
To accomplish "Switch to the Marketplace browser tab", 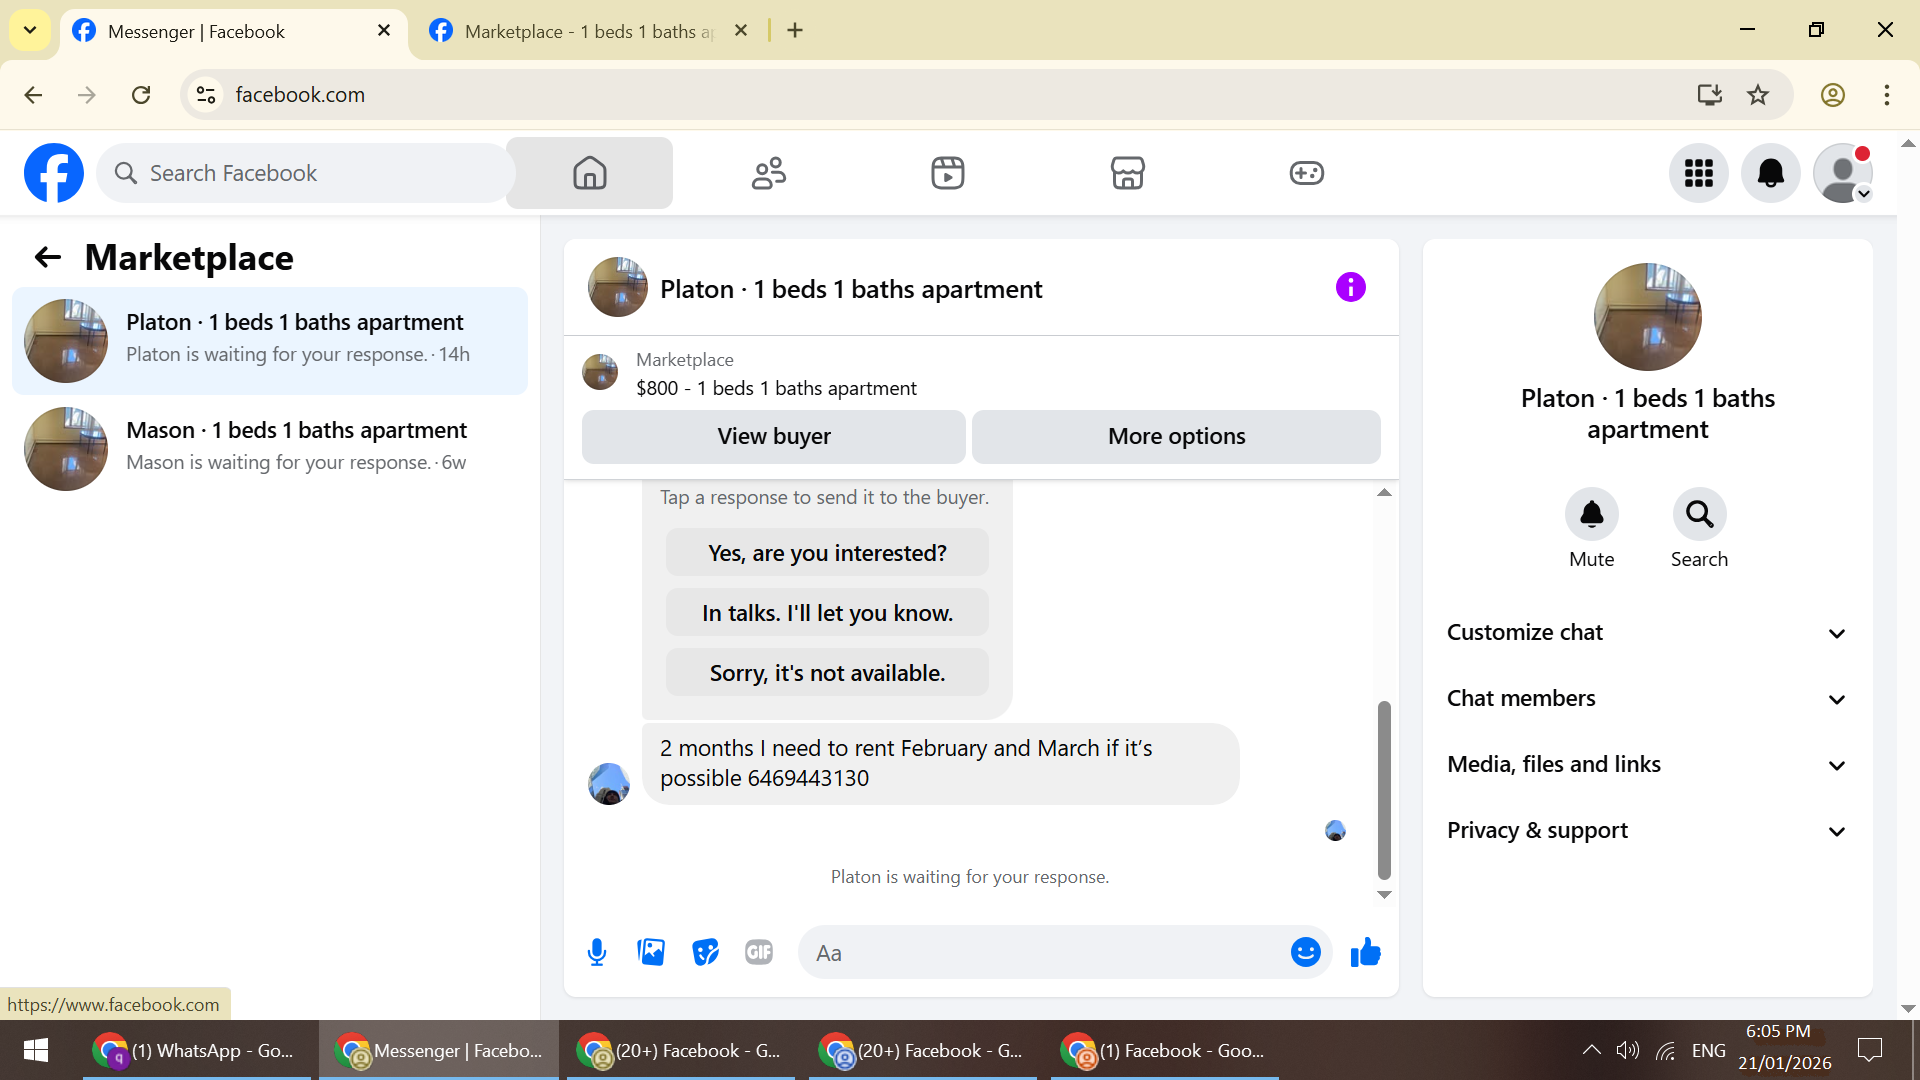I will 588,31.
